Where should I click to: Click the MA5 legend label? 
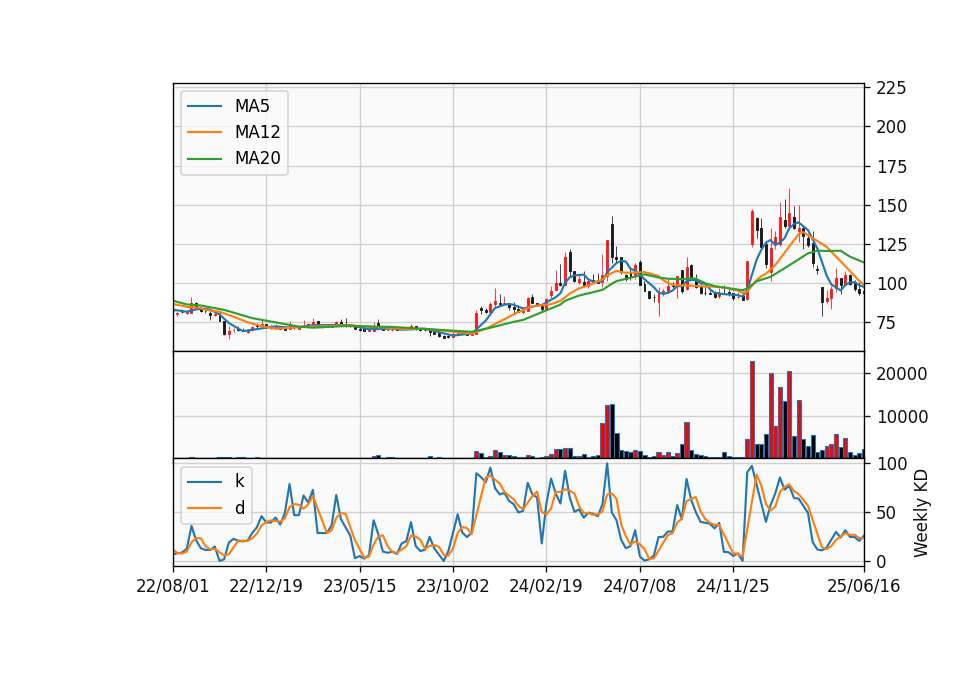click(x=252, y=106)
